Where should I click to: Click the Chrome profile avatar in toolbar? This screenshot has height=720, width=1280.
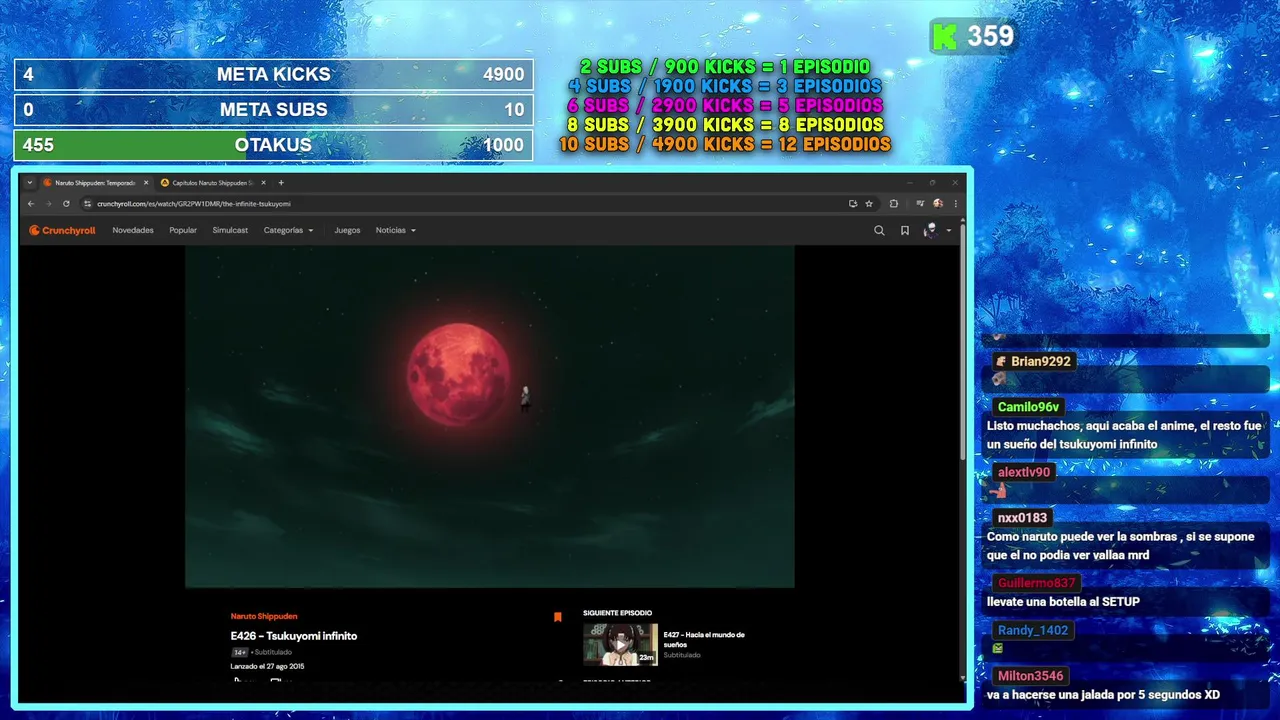[938, 203]
